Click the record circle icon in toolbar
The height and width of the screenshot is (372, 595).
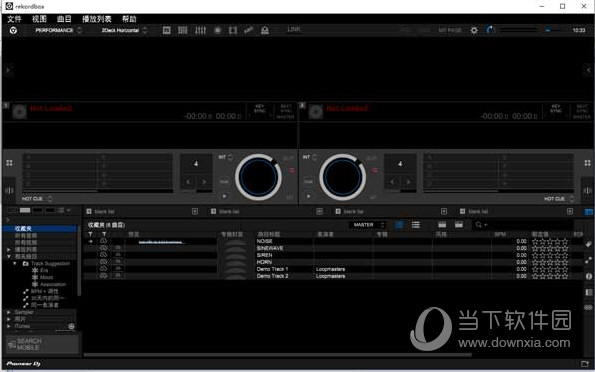[217, 30]
